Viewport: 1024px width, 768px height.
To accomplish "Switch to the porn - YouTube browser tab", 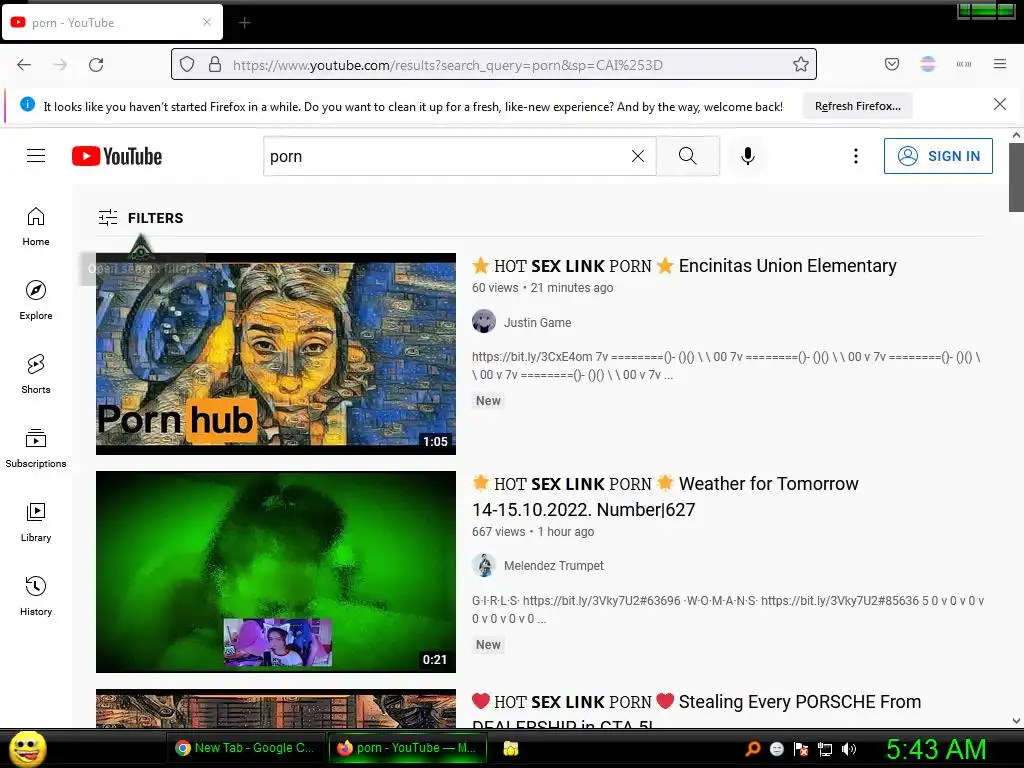I will pyautogui.click(x=112, y=22).
